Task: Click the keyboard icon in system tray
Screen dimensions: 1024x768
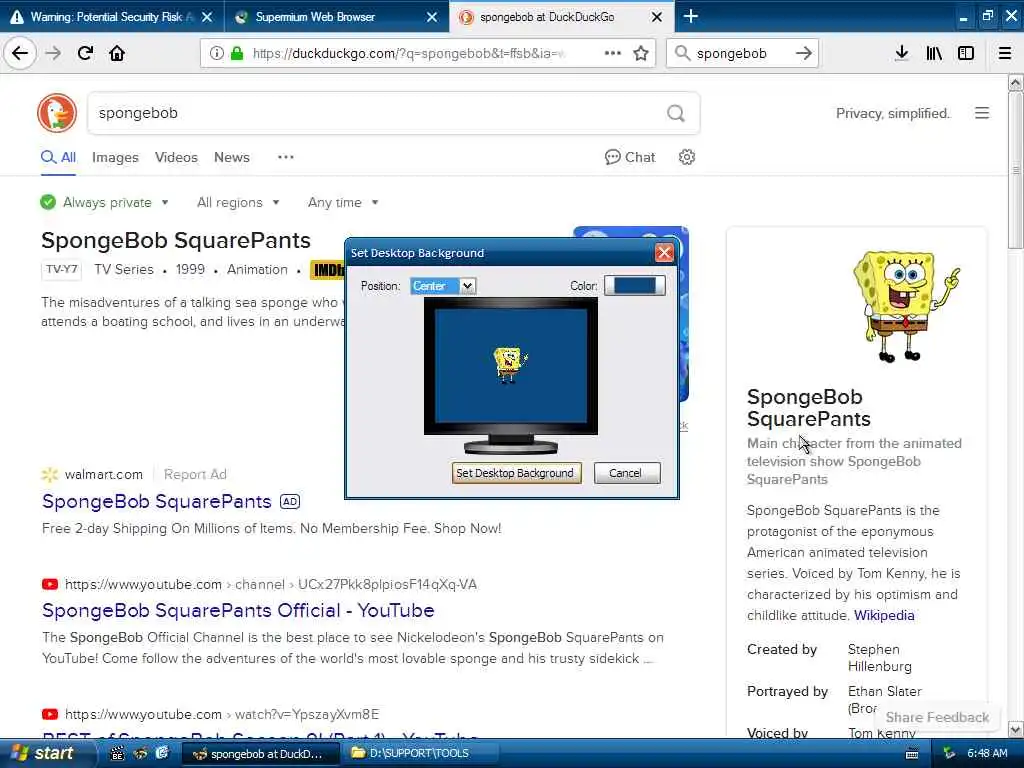Action: [912, 754]
